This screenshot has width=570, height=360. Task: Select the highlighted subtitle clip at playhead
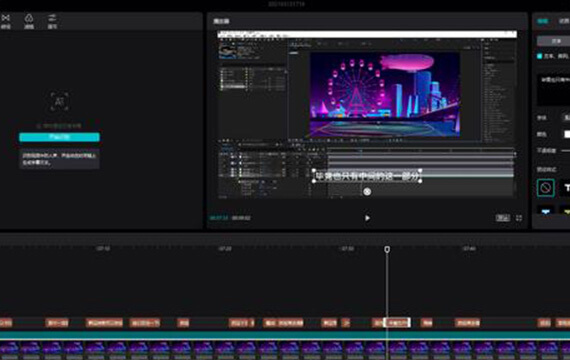click(x=397, y=323)
